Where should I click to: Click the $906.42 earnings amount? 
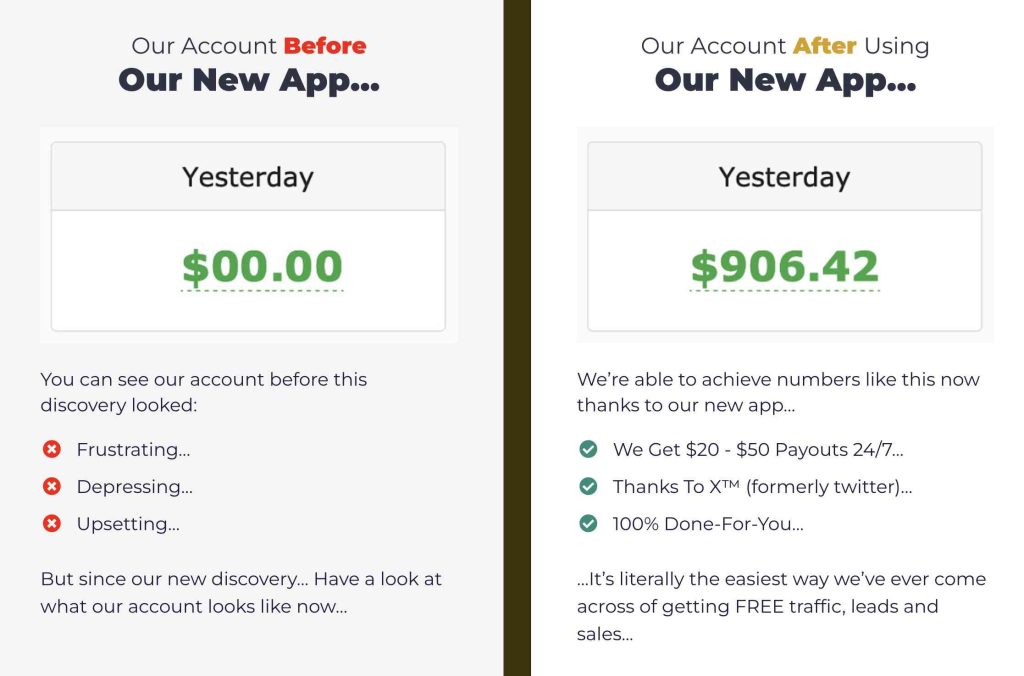785,266
